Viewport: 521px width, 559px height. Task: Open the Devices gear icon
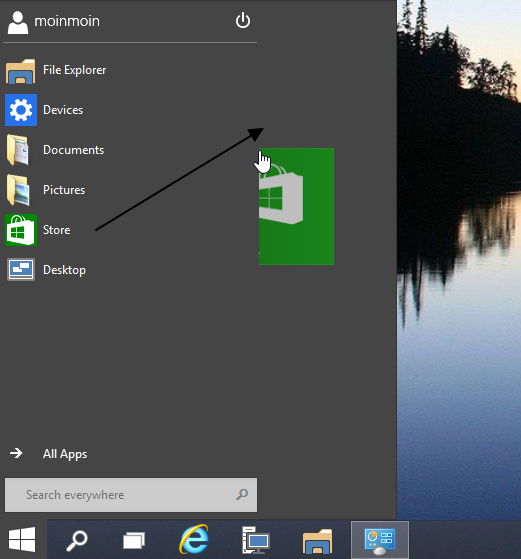click(x=21, y=110)
